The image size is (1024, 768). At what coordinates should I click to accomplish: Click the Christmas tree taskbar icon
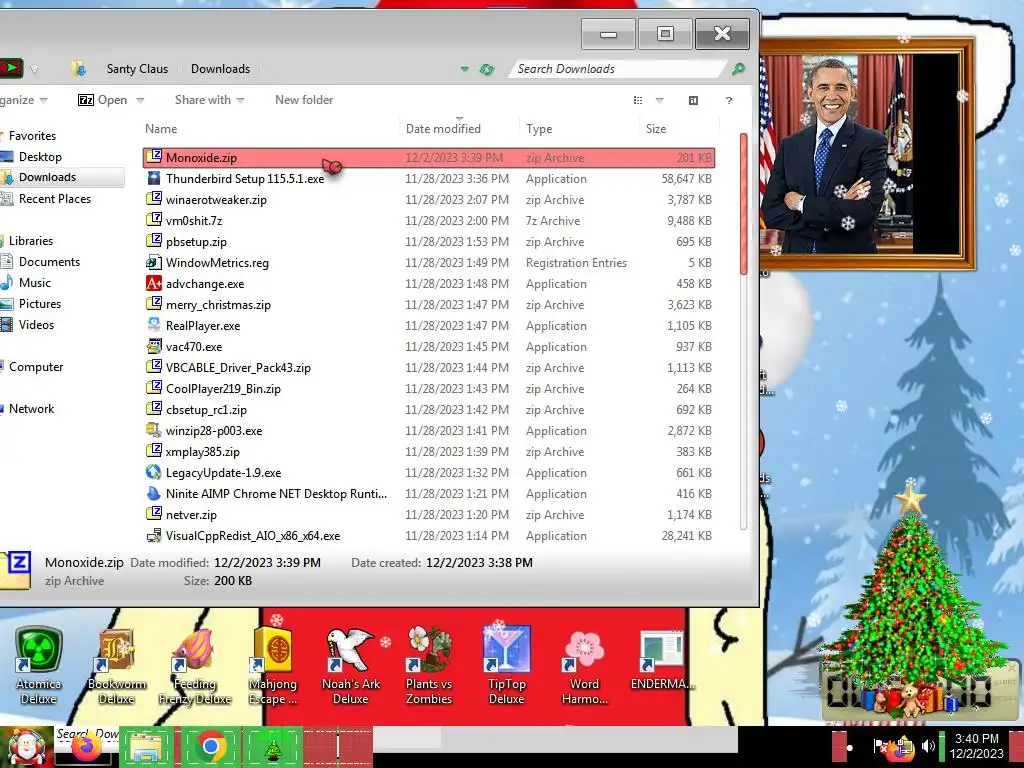tap(273, 746)
